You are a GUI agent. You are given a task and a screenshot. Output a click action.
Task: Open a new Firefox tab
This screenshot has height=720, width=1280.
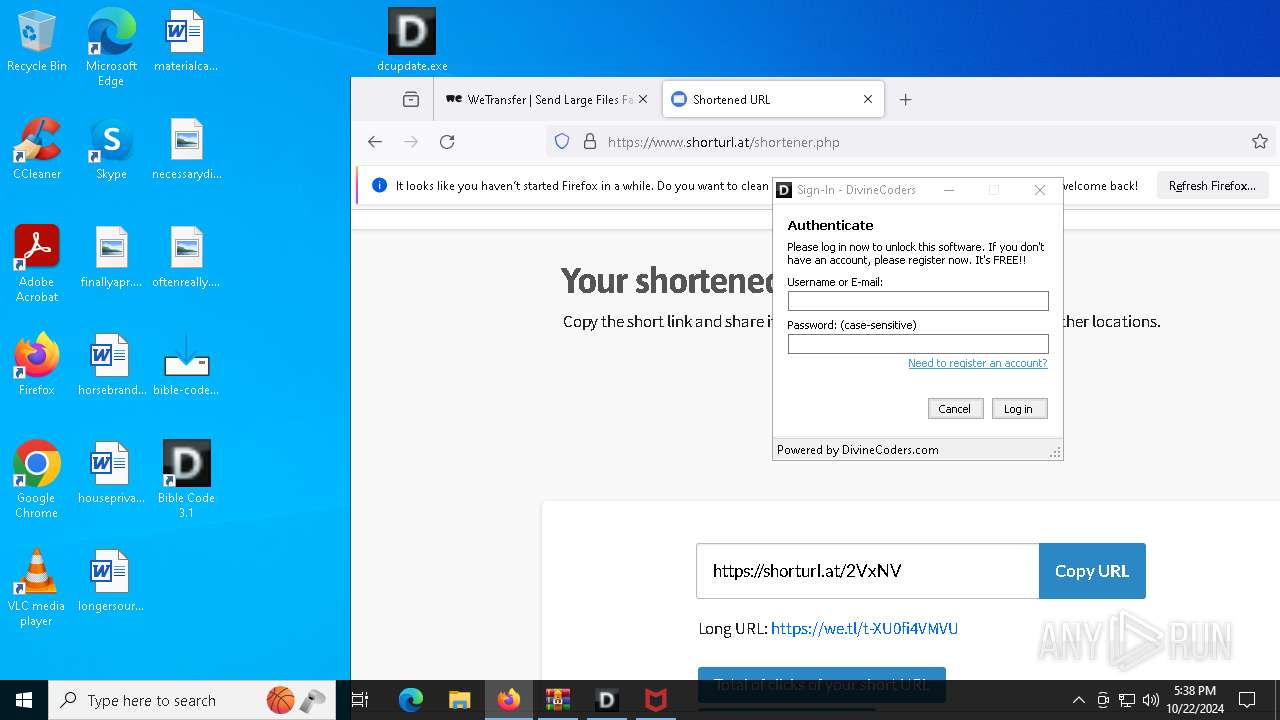coord(905,99)
